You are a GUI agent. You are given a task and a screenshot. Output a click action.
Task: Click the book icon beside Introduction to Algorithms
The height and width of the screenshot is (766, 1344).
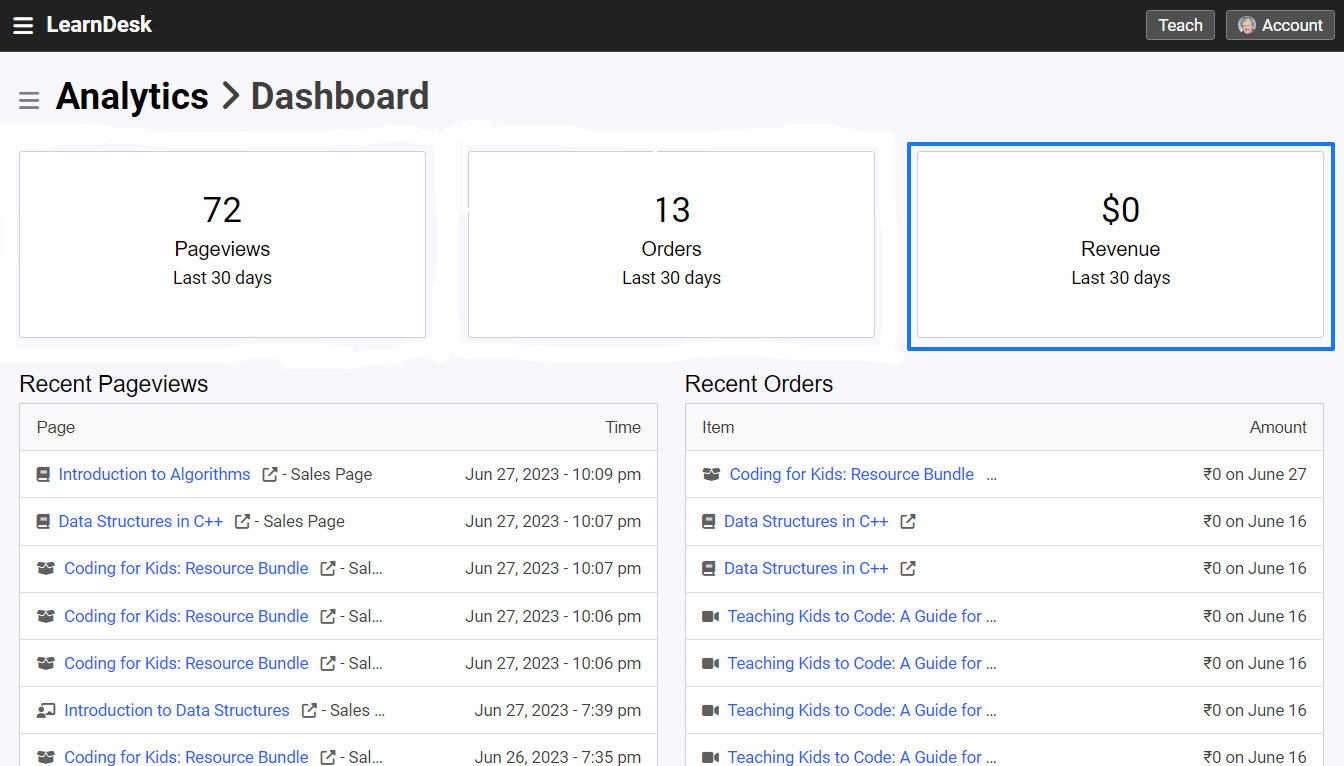[x=43, y=473]
